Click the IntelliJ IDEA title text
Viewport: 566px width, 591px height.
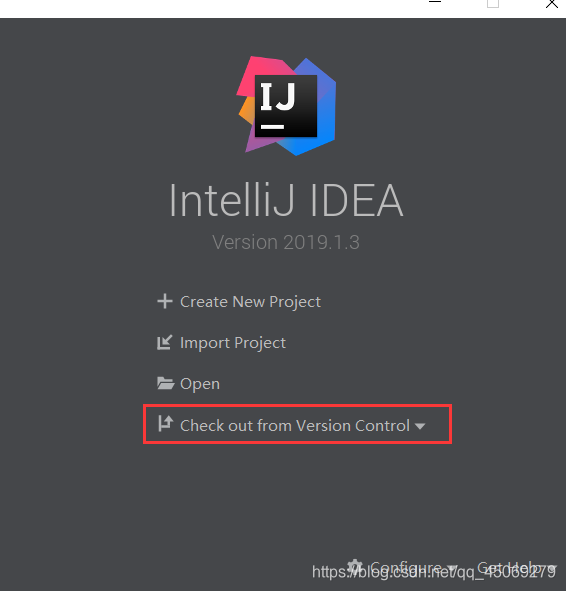pyautogui.click(x=286, y=200)
